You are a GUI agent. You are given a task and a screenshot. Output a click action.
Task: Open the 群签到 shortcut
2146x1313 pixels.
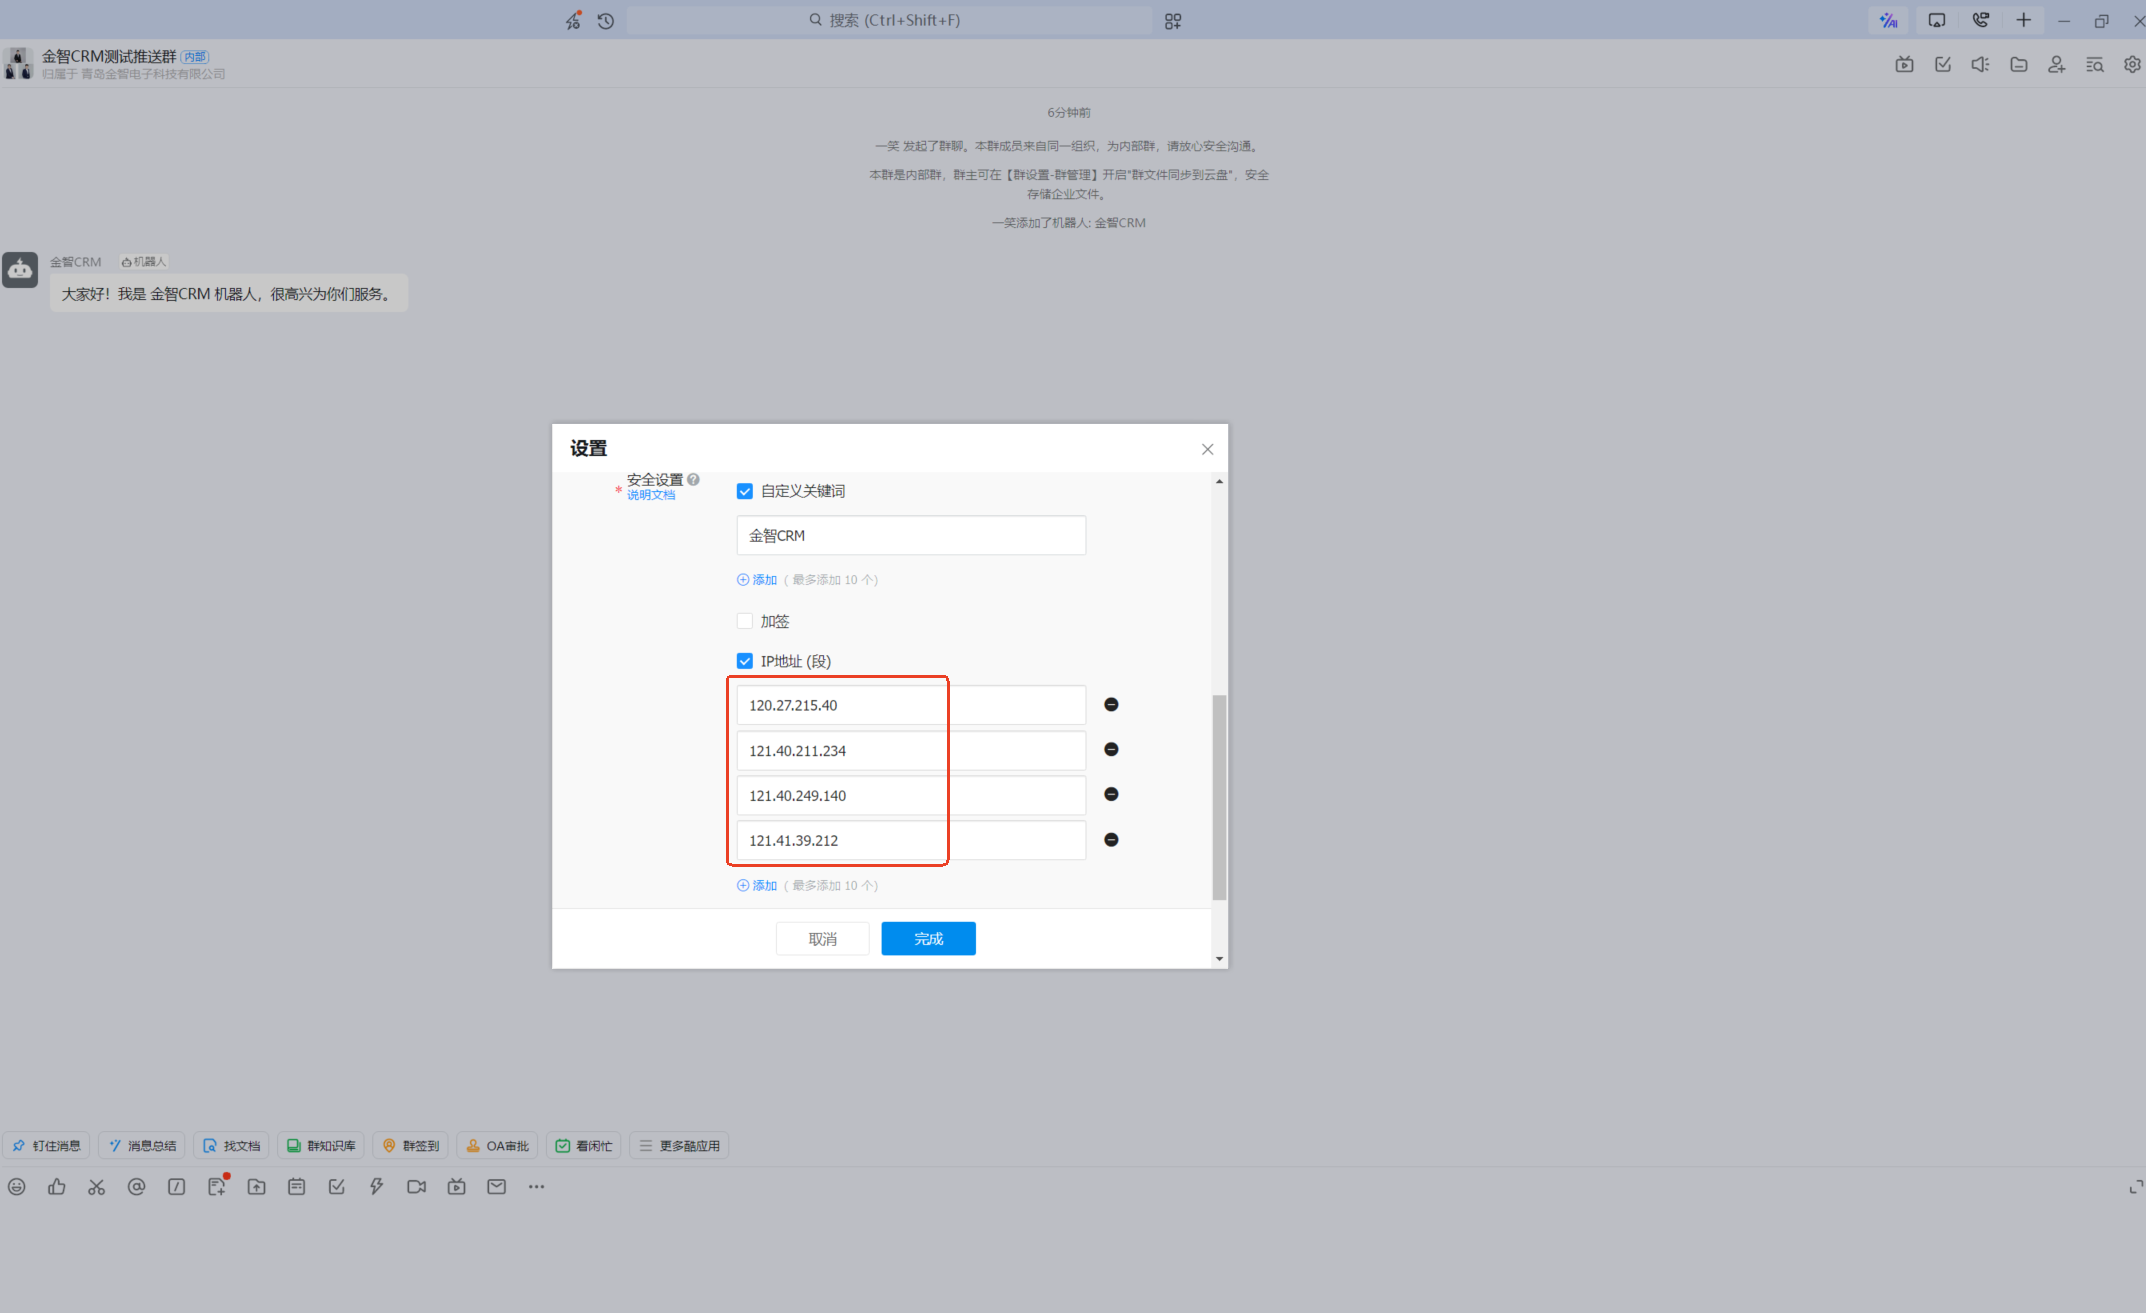click(x=411, y=1145)
